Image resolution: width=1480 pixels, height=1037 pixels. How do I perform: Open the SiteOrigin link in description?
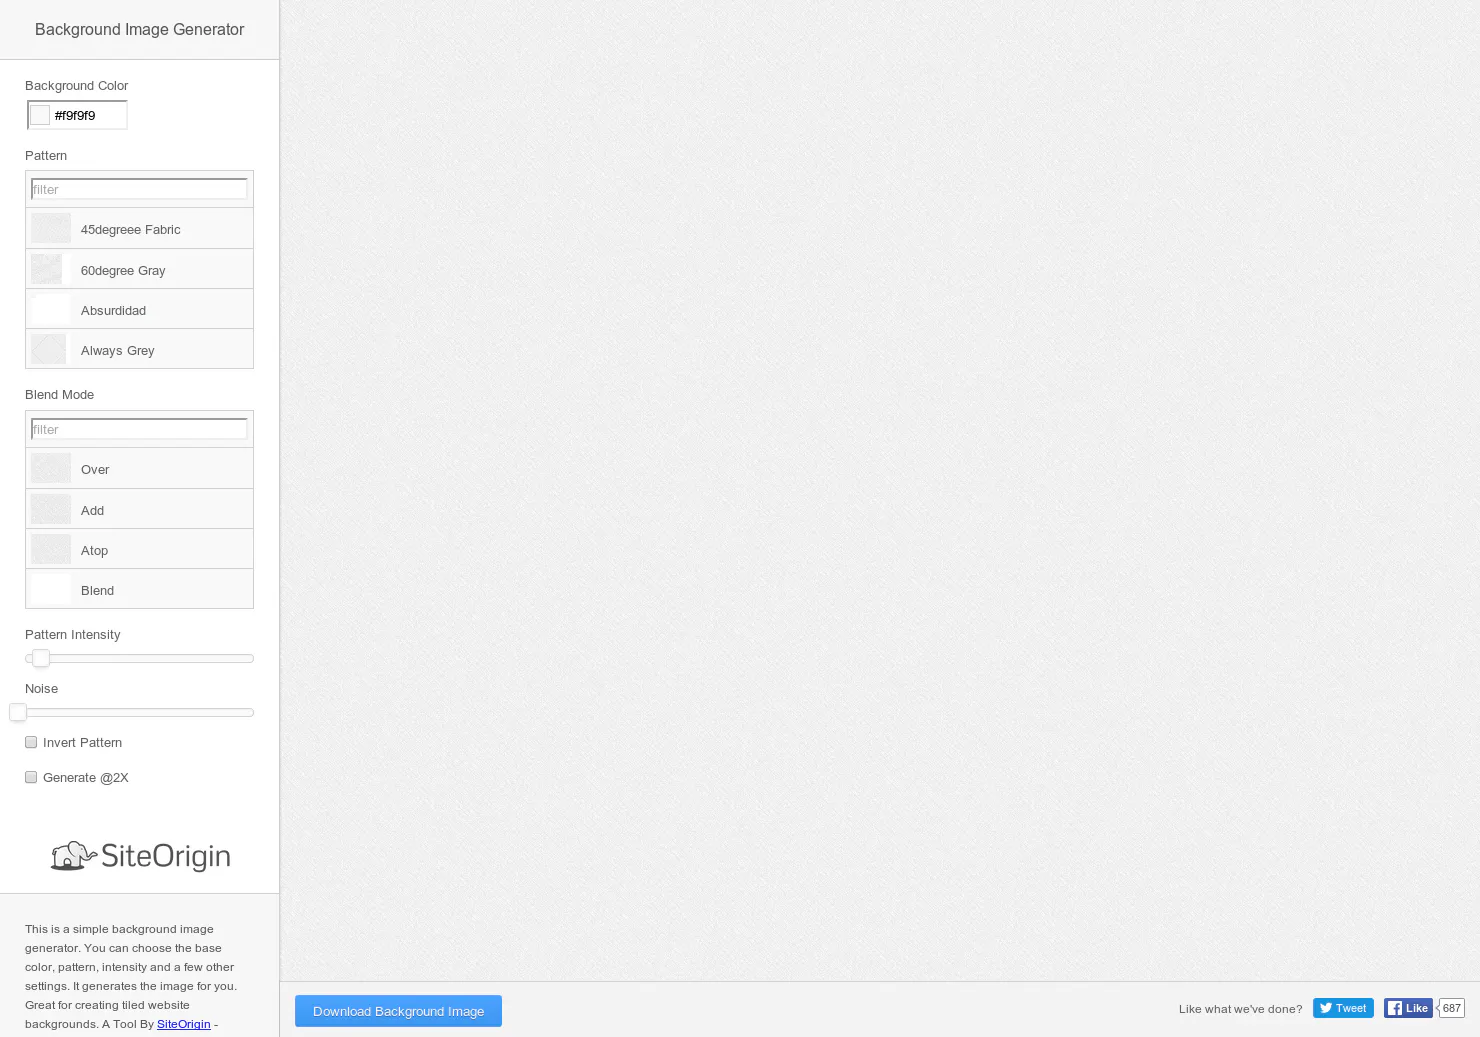(x=184, y=1024)
